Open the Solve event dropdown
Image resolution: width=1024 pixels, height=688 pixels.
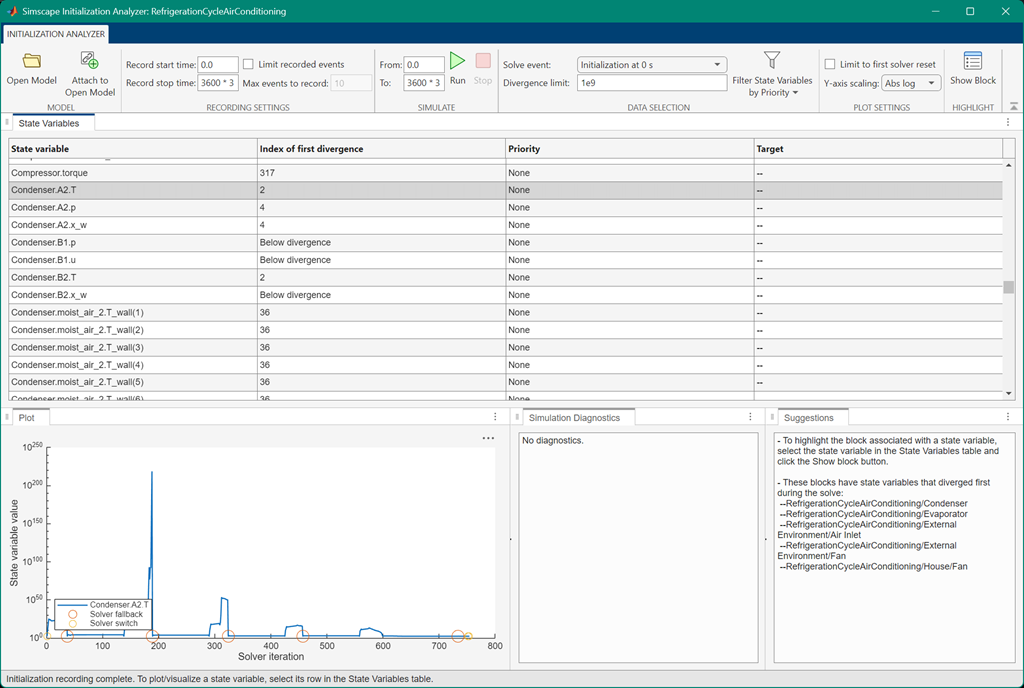[651, 64]
